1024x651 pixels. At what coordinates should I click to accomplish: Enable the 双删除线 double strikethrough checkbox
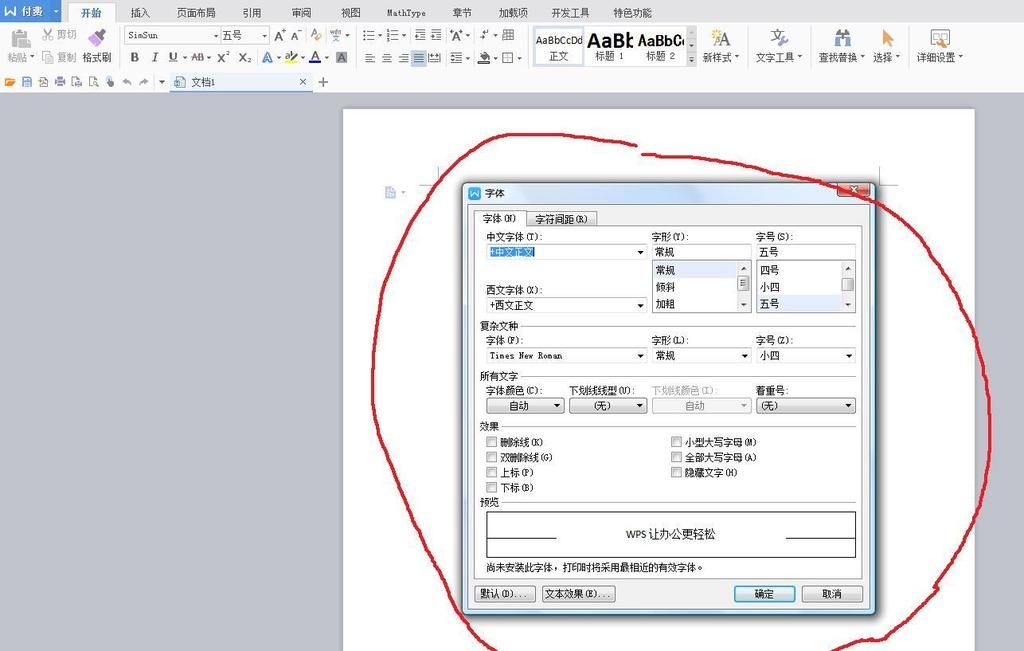[492, 457]
